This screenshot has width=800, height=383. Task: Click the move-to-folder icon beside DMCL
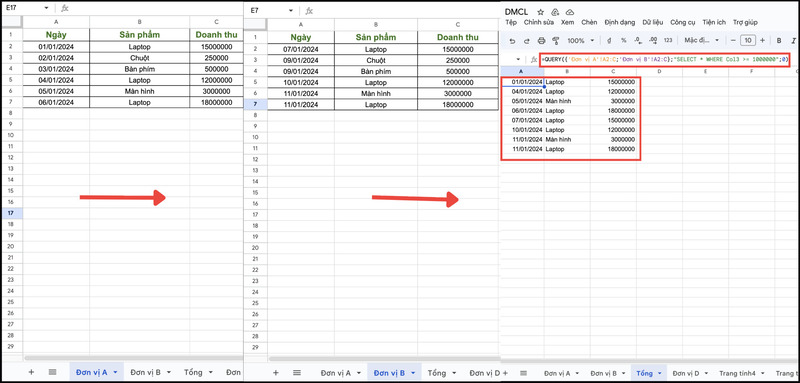point(556,12)
